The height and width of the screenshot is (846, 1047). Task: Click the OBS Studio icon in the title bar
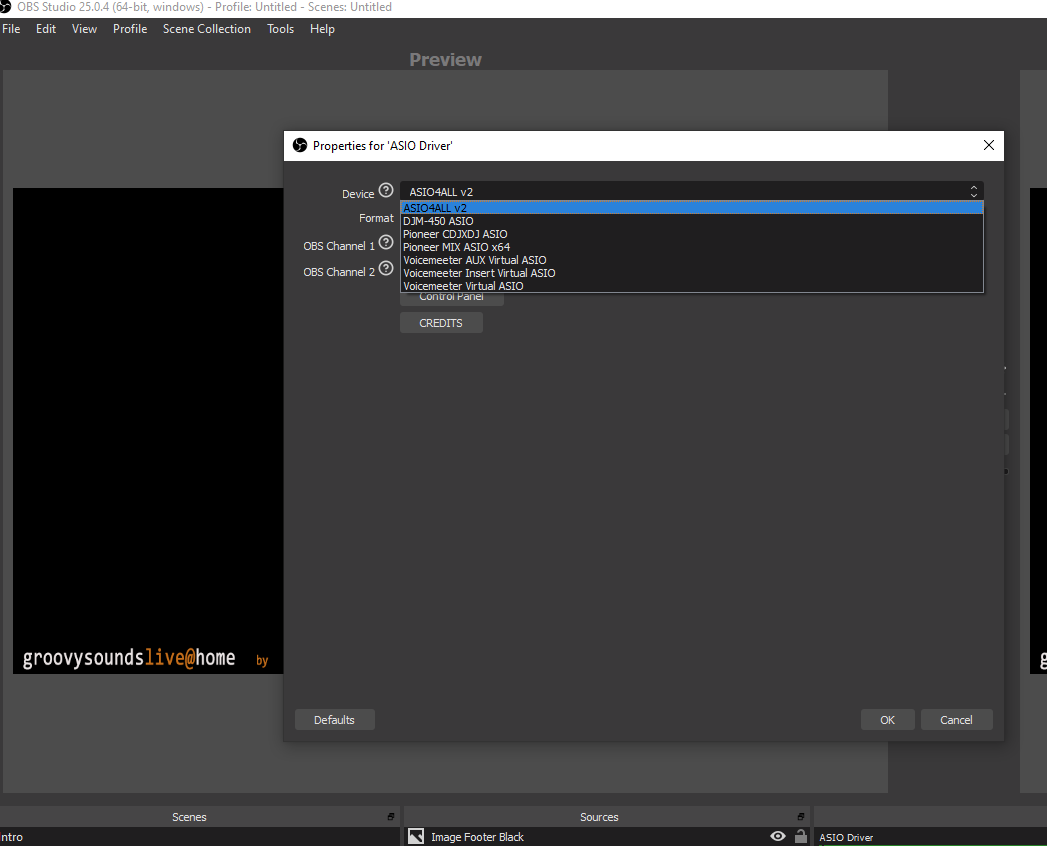click(5, 7)
